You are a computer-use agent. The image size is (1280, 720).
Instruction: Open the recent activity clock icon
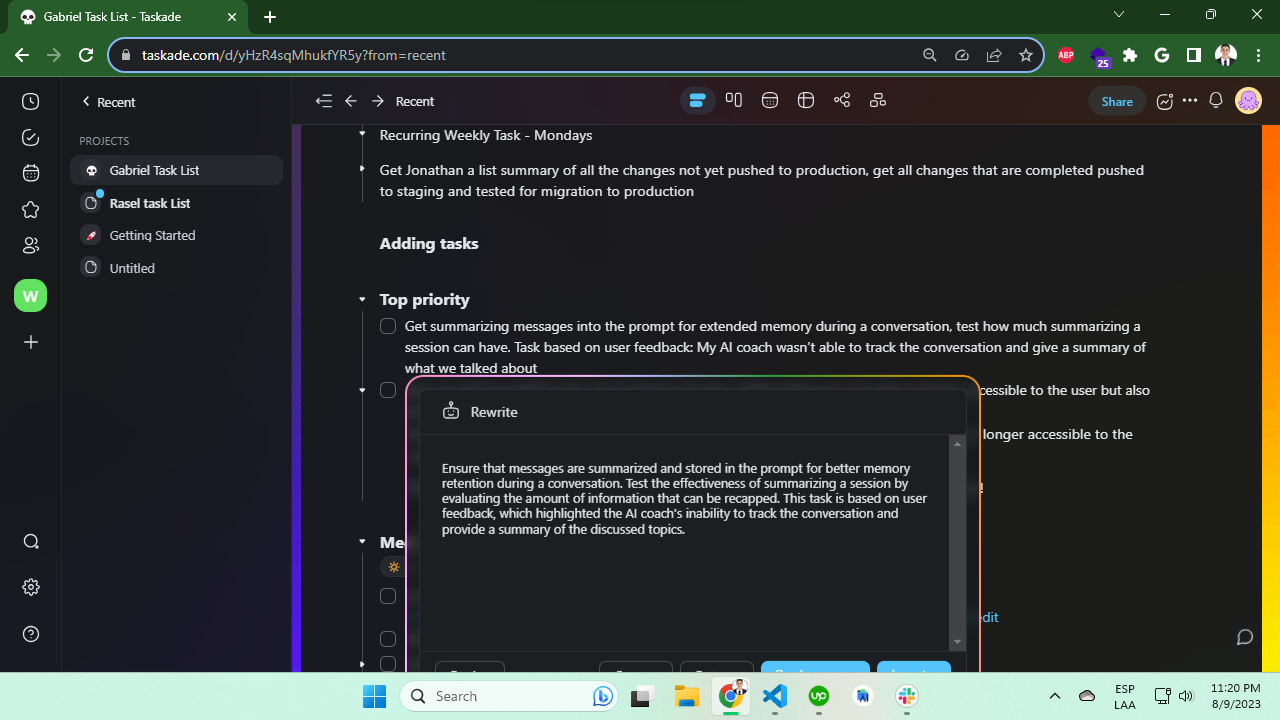[30, 102]
